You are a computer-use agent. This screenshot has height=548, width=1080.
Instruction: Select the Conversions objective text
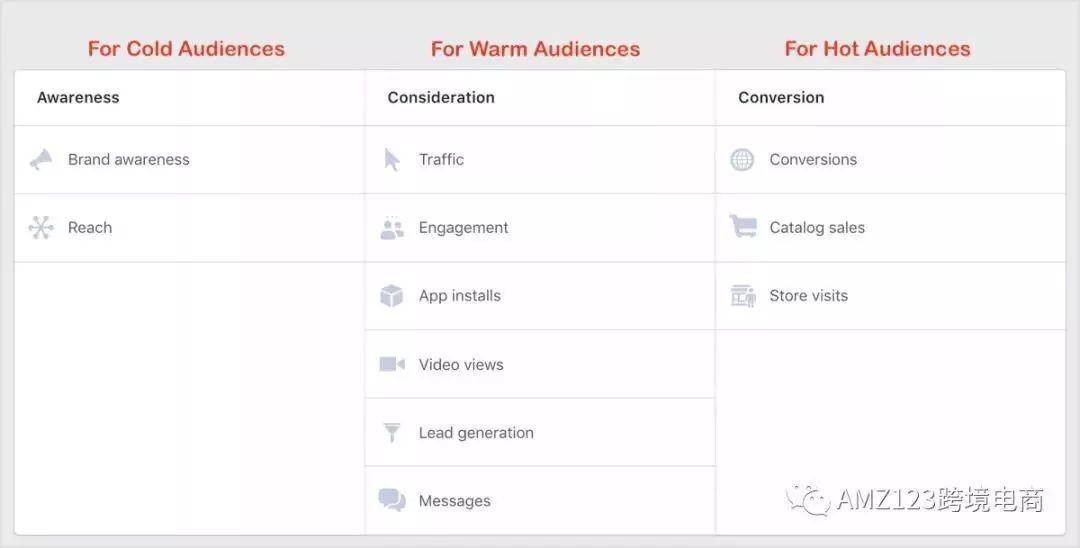pos(813,160)
